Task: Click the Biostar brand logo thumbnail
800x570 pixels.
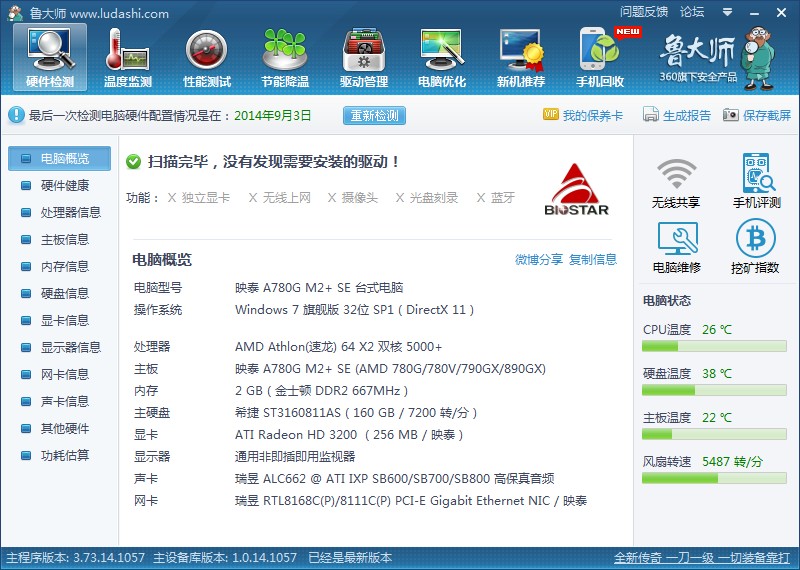Action: (577, 189)
